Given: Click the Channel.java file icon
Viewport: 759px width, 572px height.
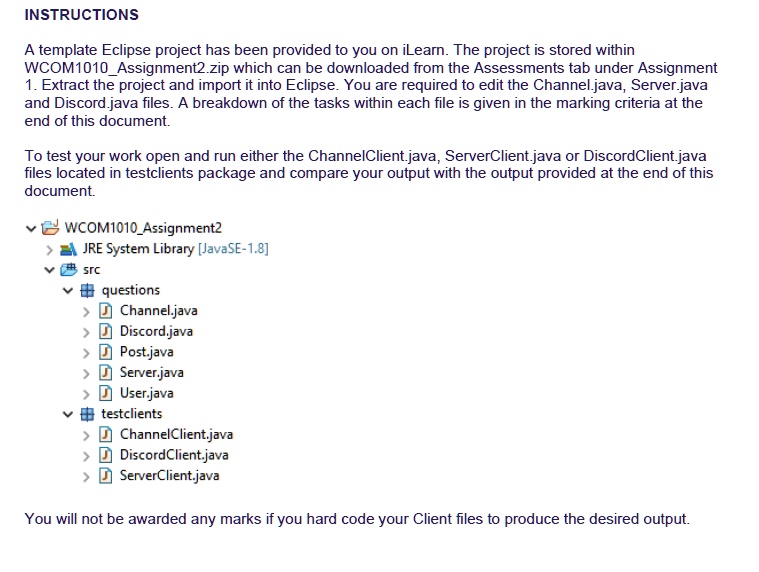Looking at the screenshot, I should 105,311.
